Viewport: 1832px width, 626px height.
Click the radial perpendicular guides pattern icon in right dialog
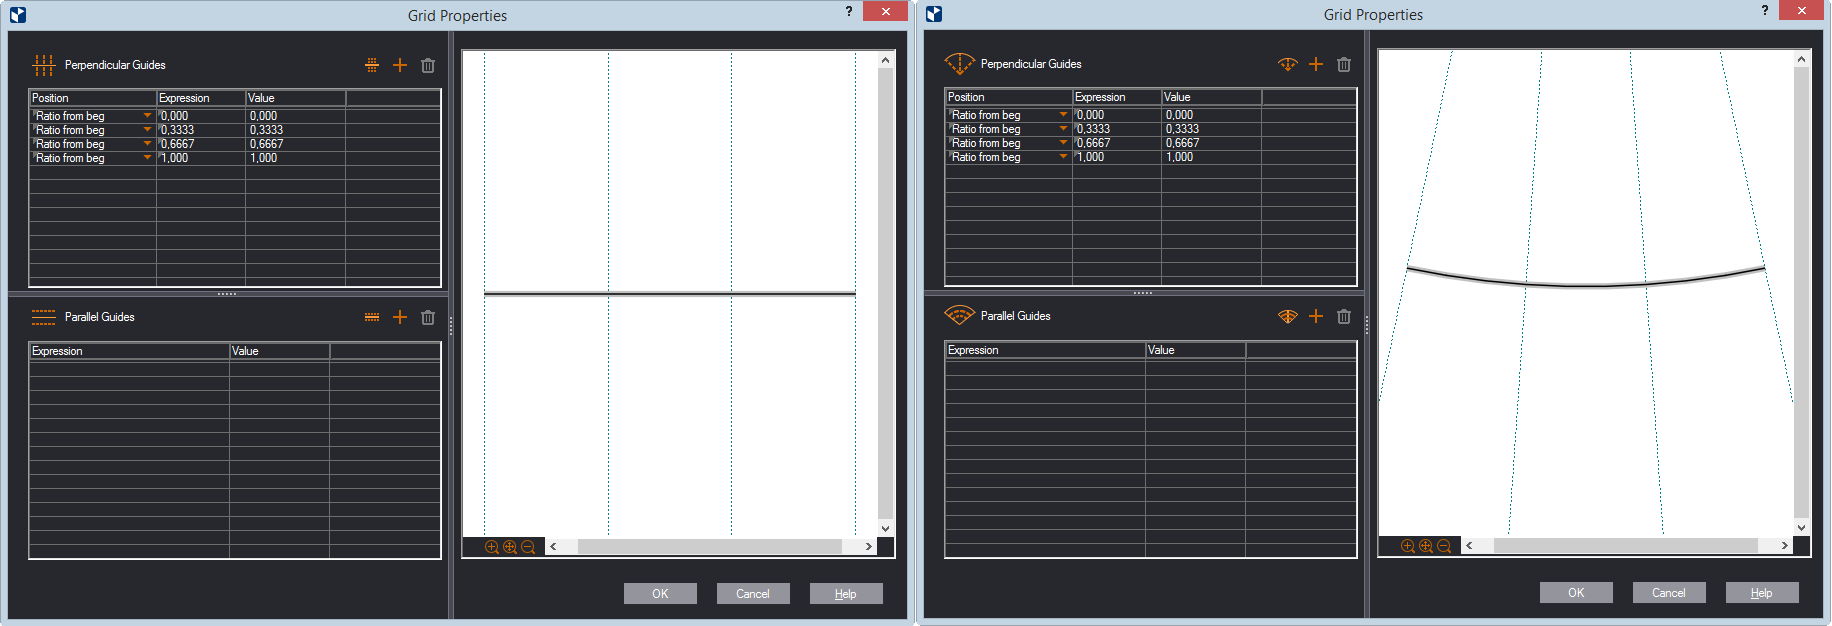point(1288,64)
